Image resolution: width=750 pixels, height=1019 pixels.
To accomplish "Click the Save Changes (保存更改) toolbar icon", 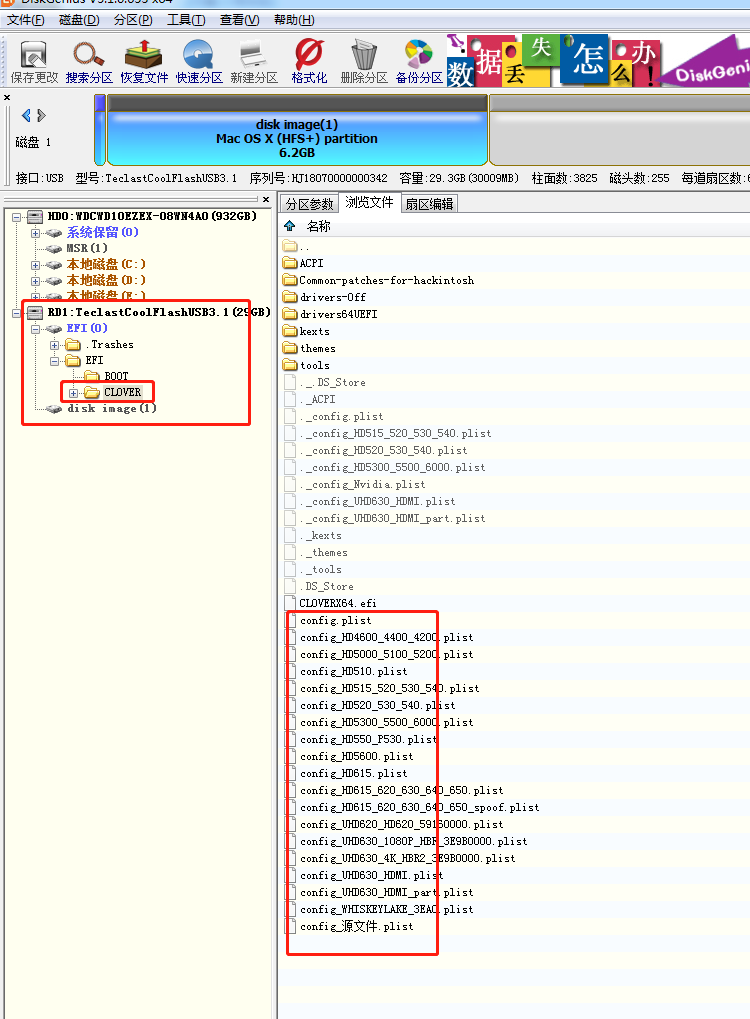I will (x=34, y=62).
